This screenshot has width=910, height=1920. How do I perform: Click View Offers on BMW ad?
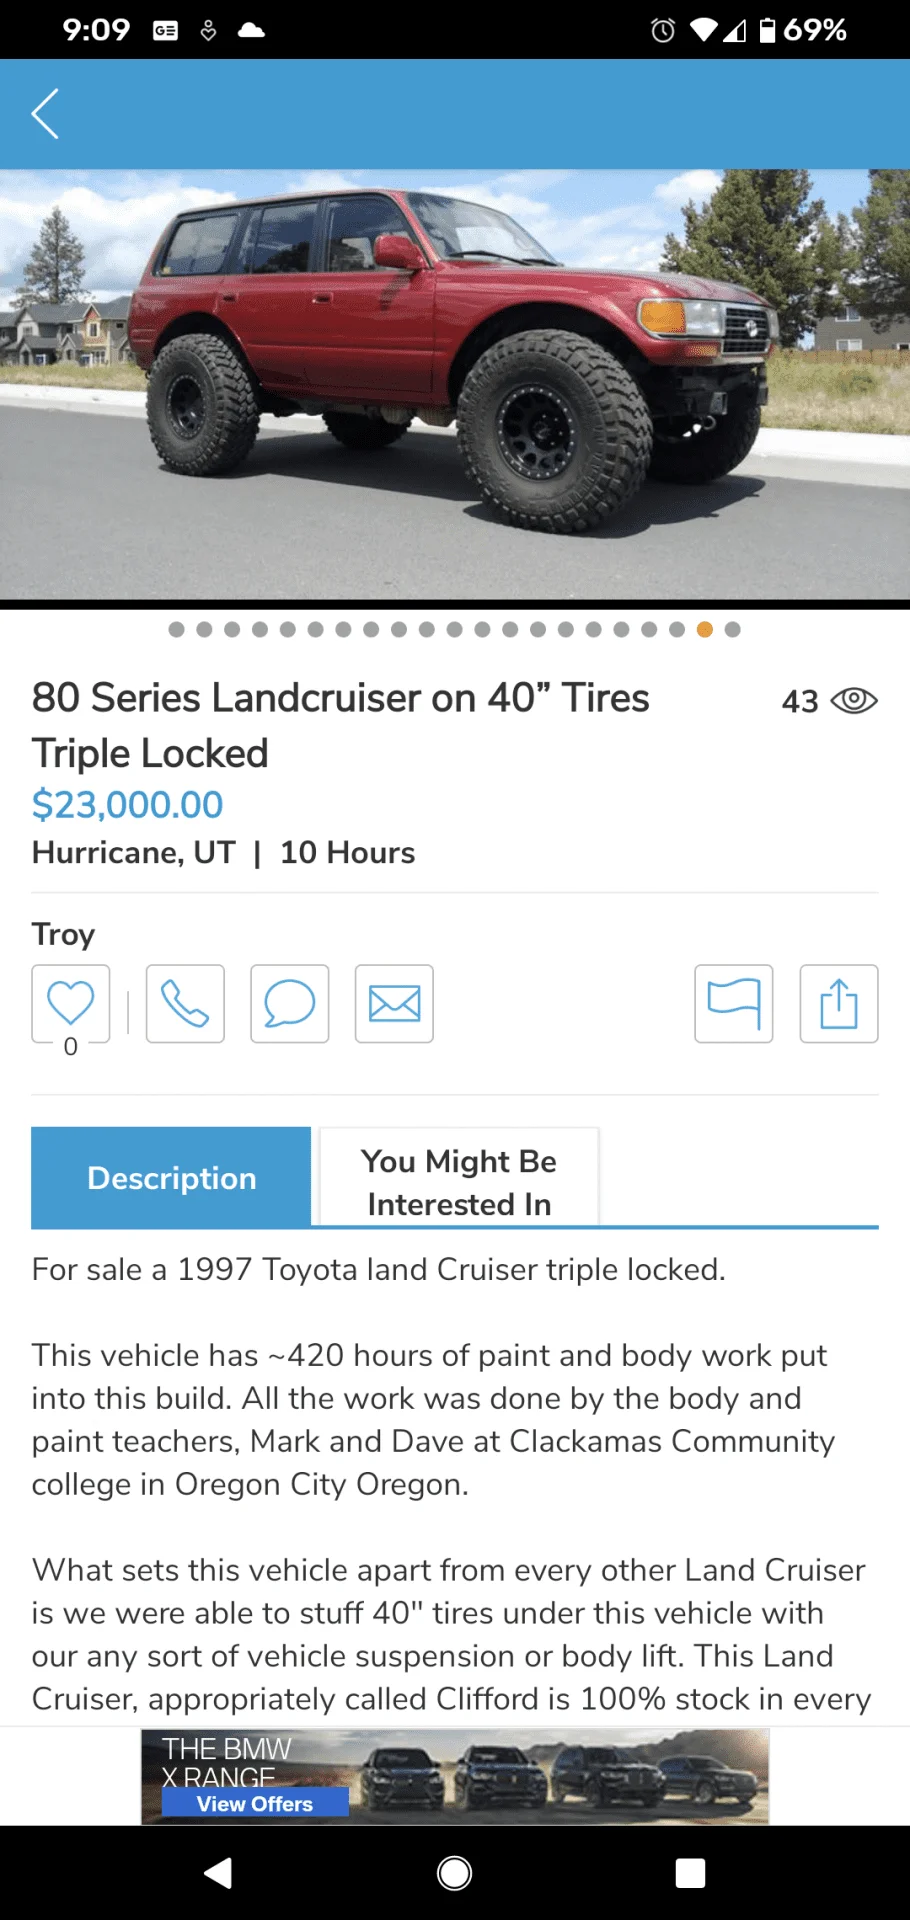coord(255,1803)
